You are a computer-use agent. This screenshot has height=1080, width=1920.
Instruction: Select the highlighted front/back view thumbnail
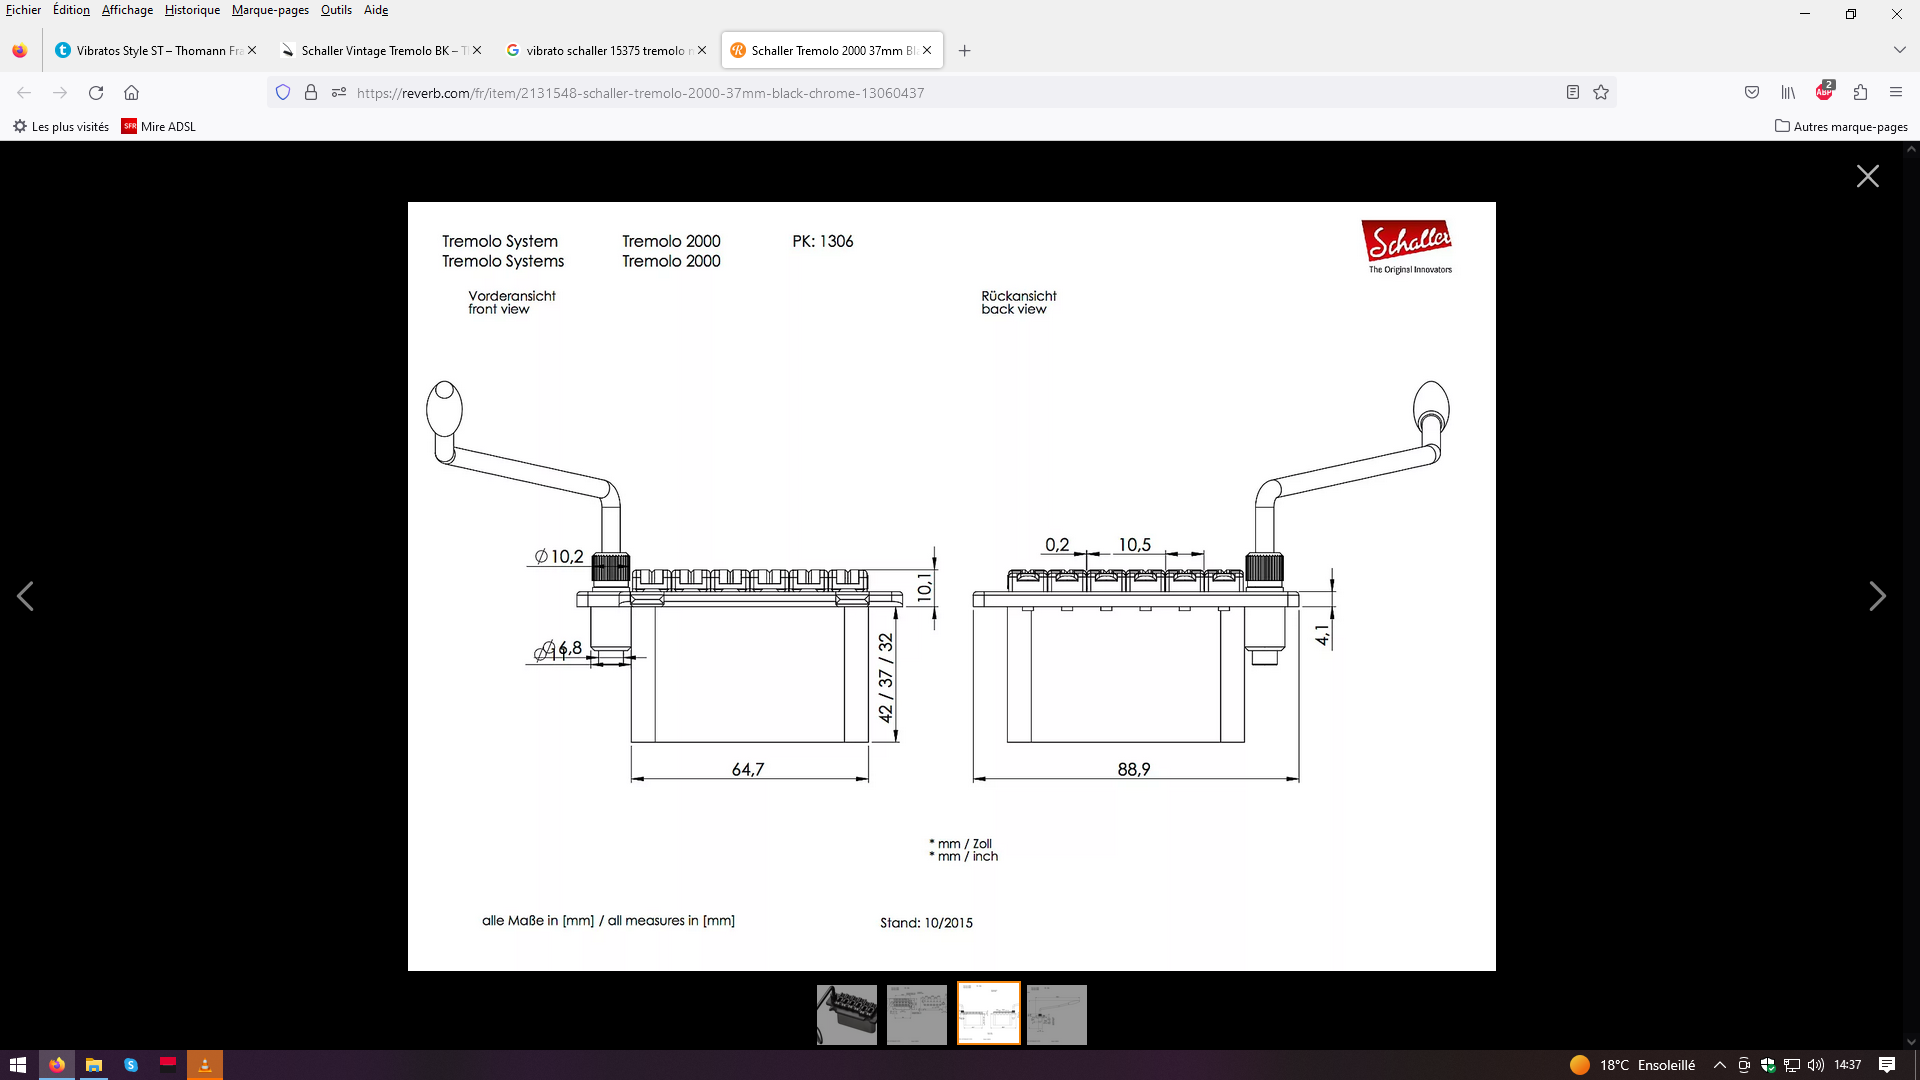pyautogui.click(x=988, y=1013)
